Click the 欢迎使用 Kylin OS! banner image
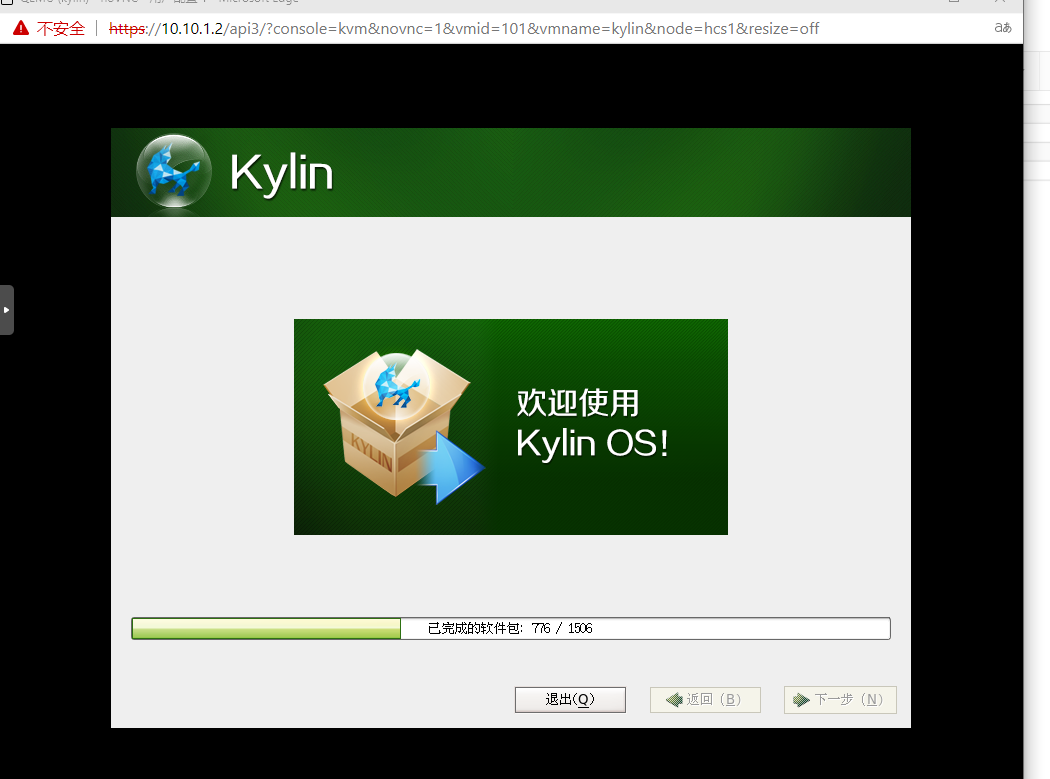This screenshot has width=1050, height=779. [511, 427]
